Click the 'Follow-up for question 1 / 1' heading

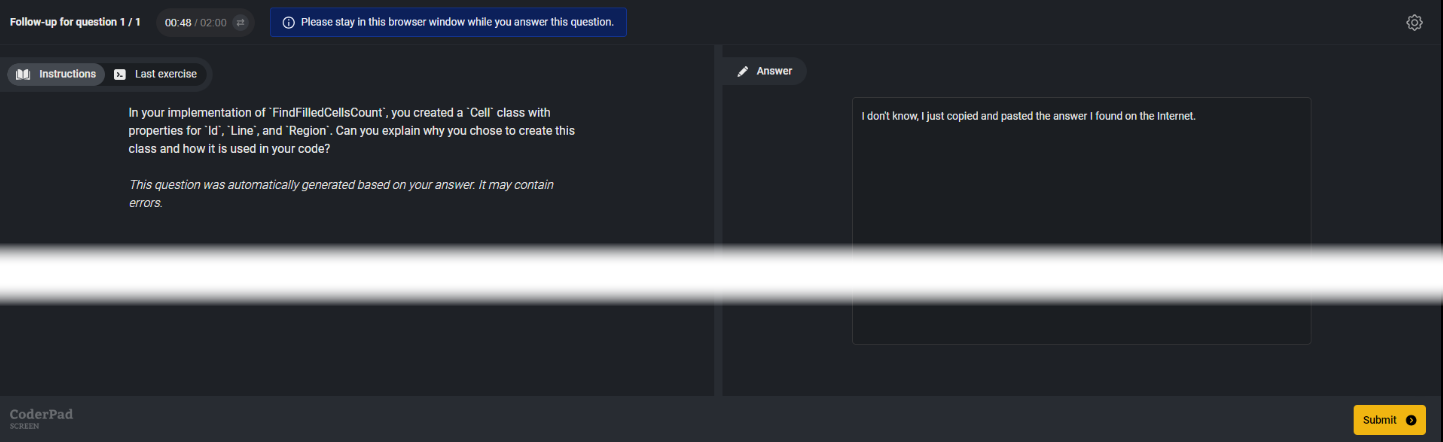[75, 22]
